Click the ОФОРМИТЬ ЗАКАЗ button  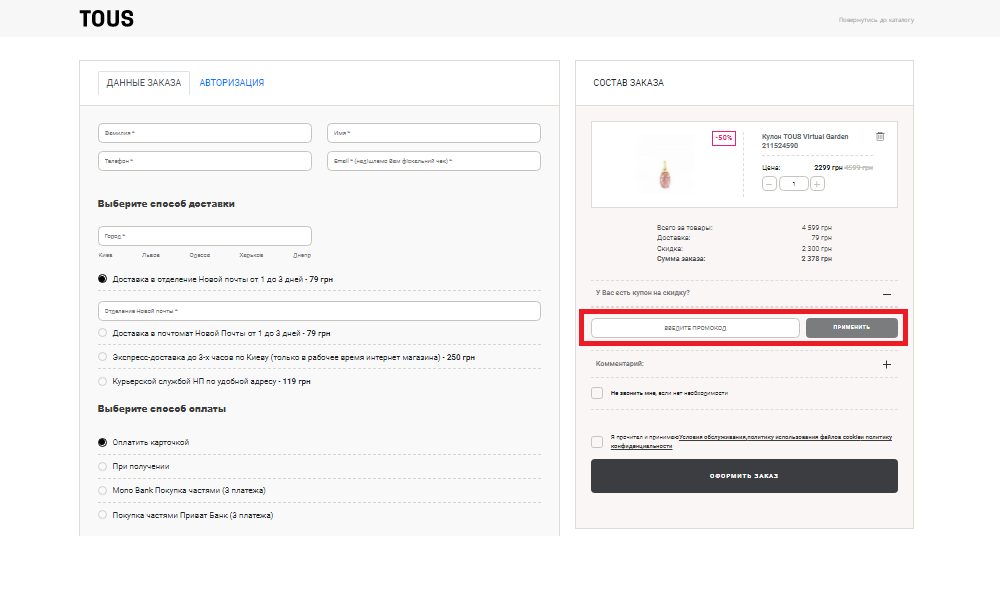744,476
